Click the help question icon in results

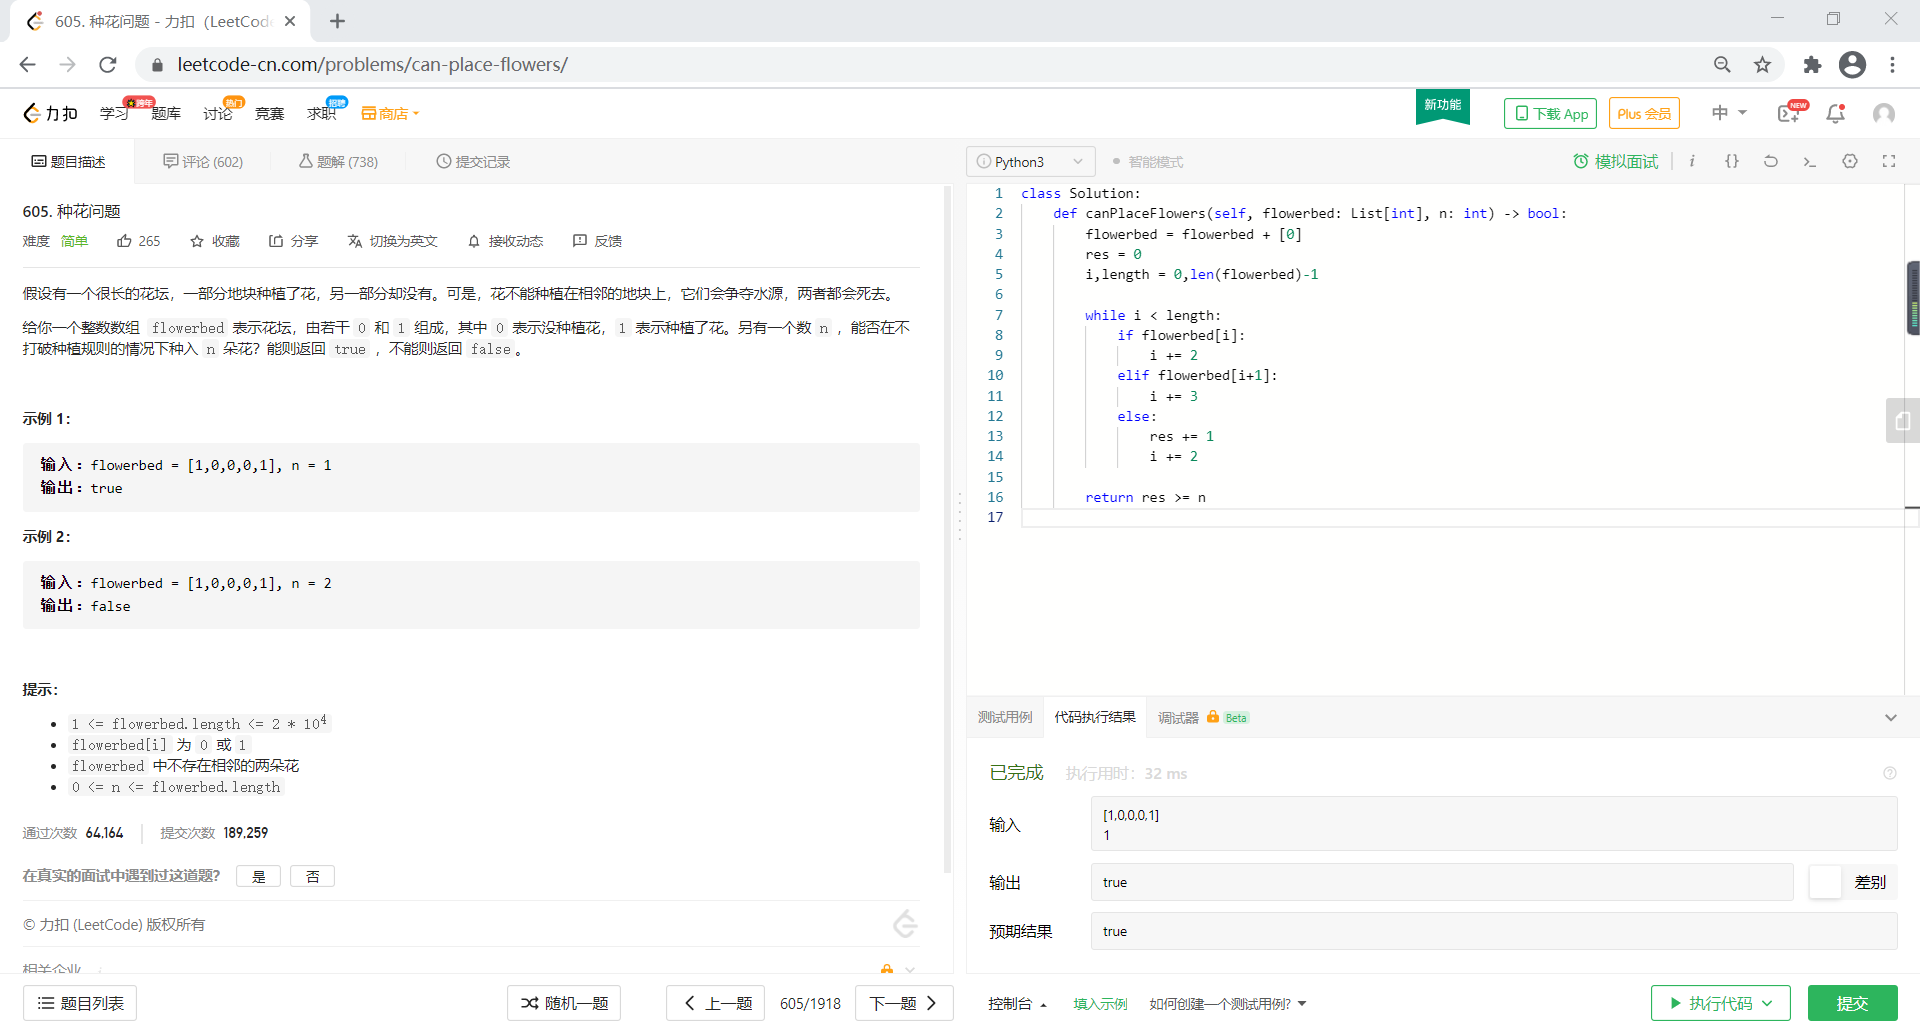click(1890, 773)
